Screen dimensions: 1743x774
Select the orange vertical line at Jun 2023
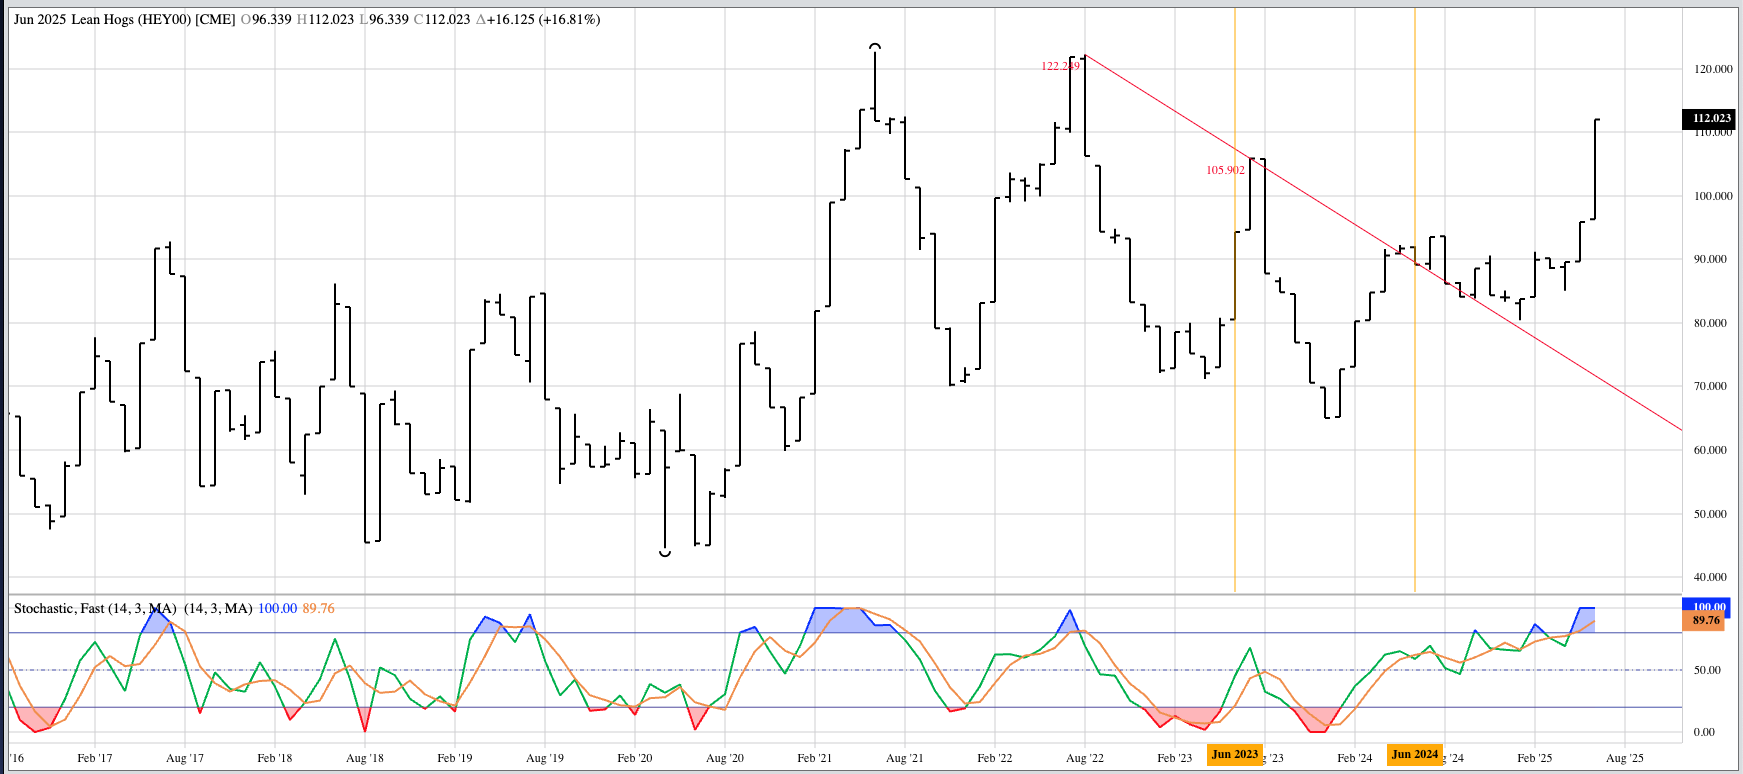[1235, 400]
